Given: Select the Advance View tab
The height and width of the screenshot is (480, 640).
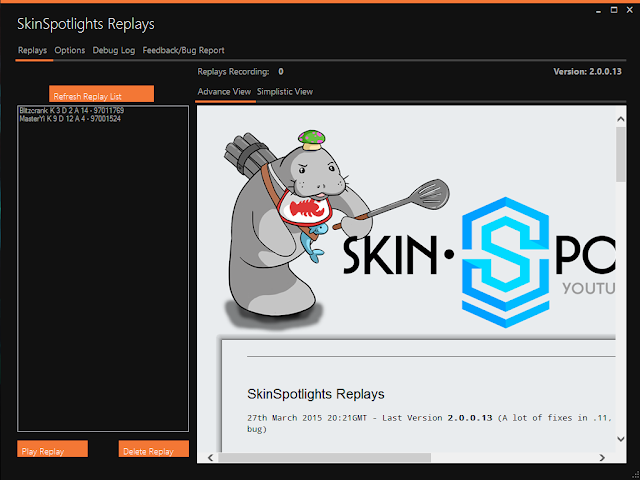Looking at the screenshot, I should click(224, 92).
